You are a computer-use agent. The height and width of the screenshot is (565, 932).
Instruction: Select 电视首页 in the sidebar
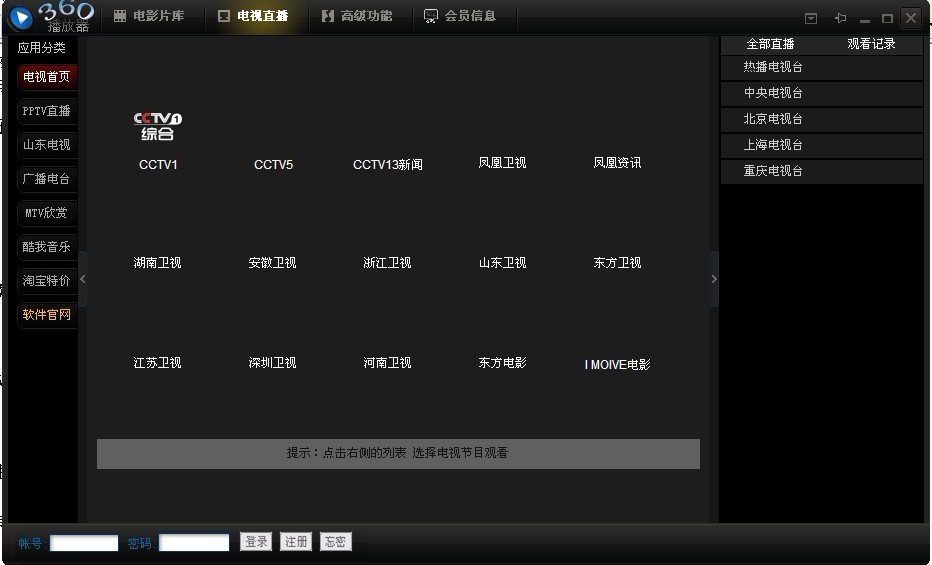pos(47,77)
